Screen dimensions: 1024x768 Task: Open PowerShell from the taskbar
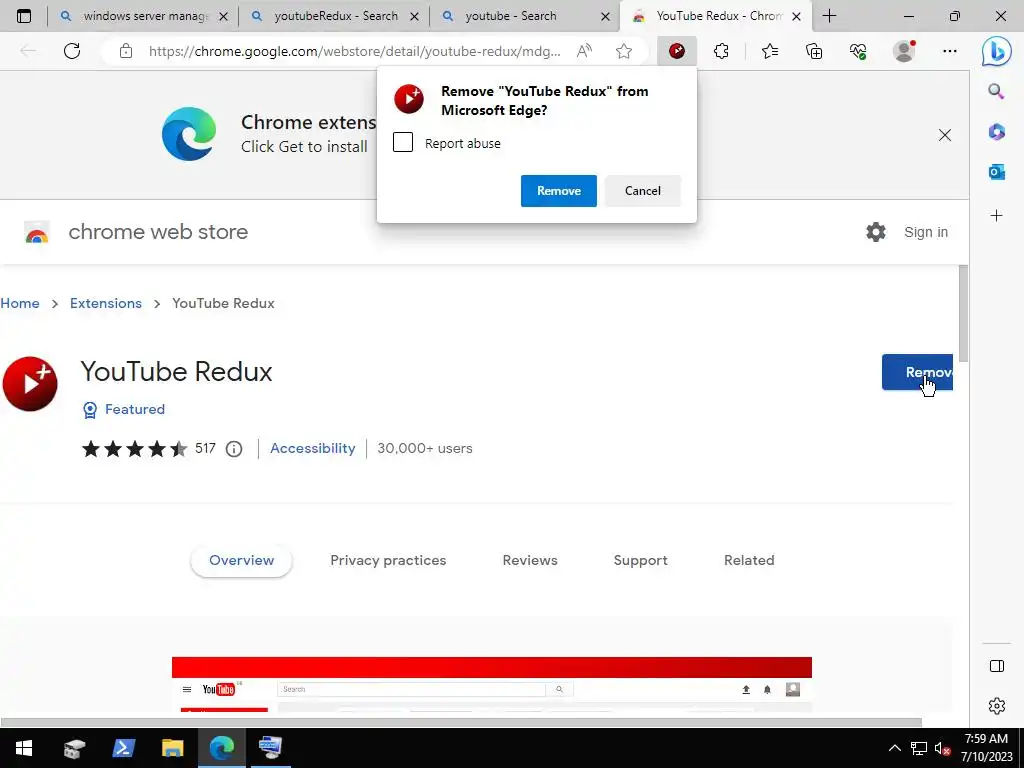tap(123, 748)
